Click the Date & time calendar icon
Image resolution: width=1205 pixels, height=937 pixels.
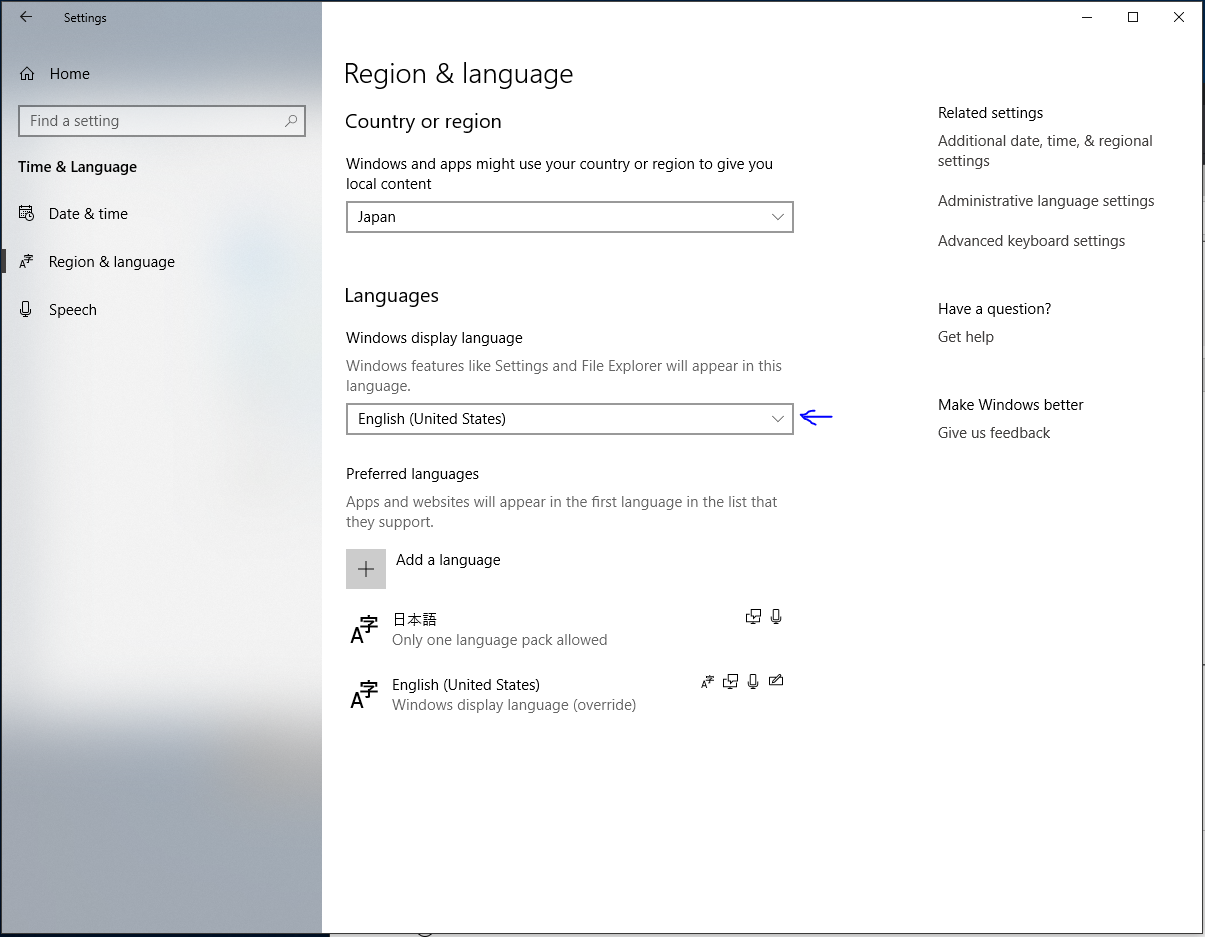[26, 213]
